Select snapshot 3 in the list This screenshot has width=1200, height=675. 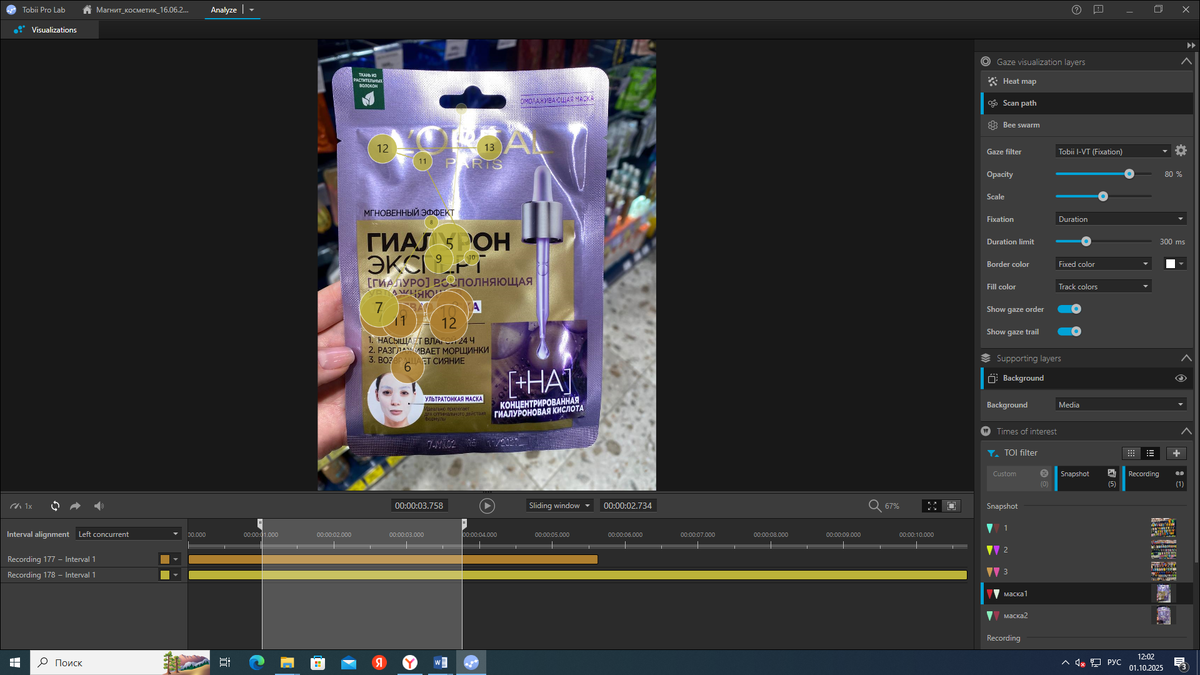click(1084, 571)
